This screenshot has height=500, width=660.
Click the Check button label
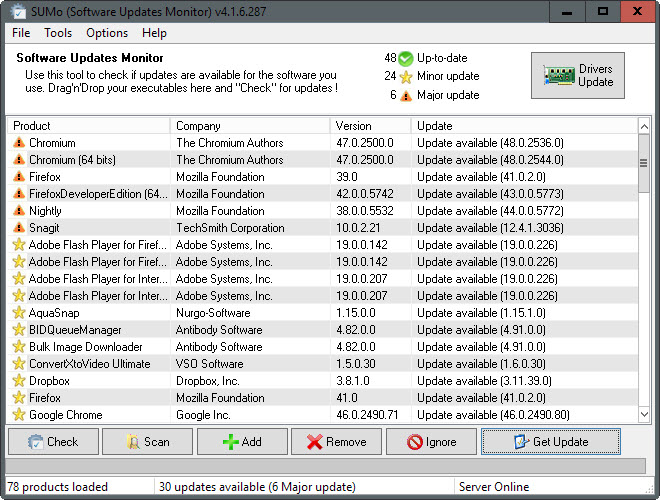tap(62, 442)
